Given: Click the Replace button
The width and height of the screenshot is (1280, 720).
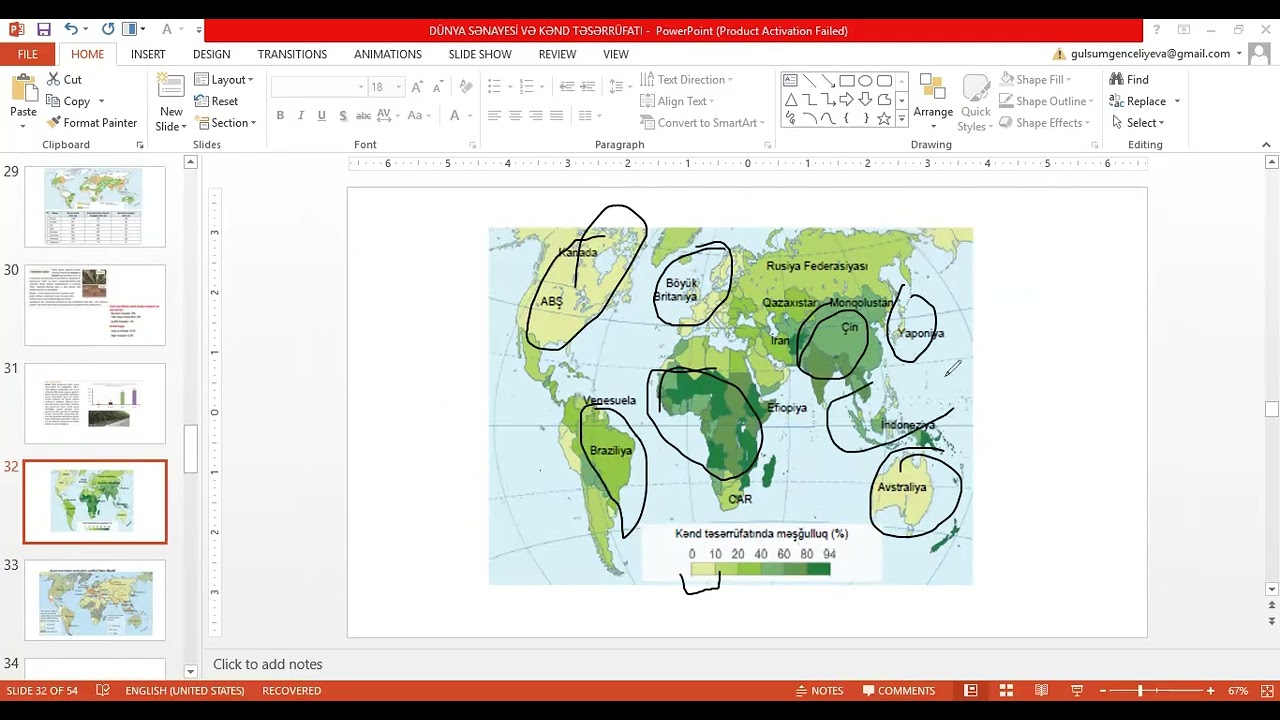Looking at the screenshot, I should tap(1137, 101).
